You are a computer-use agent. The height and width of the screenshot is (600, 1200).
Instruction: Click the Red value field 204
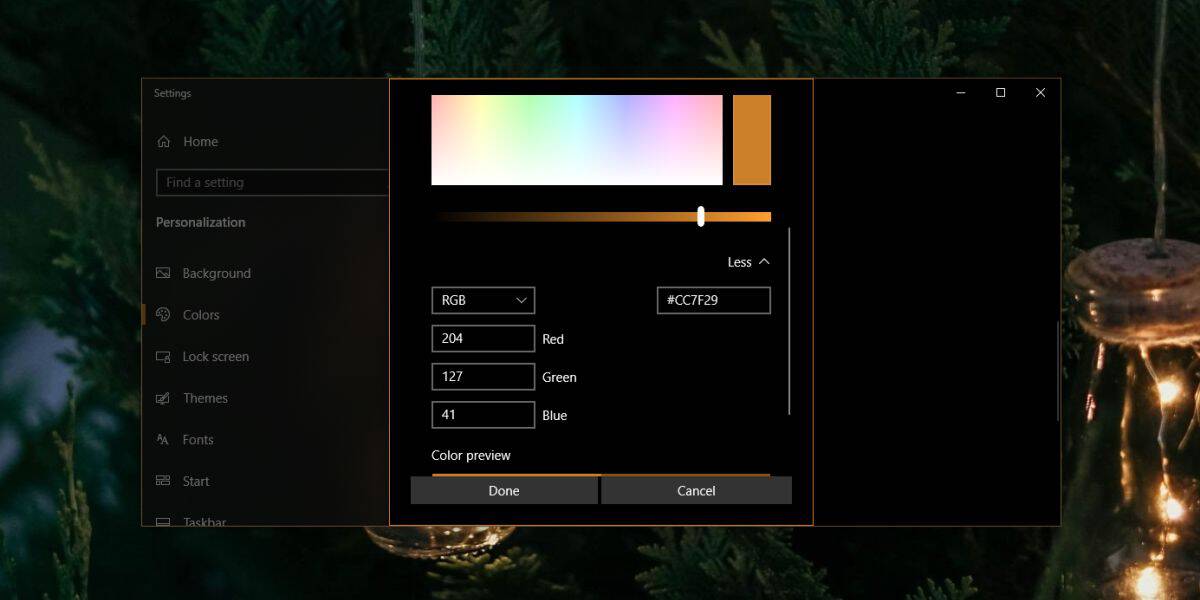pos(483,338)
